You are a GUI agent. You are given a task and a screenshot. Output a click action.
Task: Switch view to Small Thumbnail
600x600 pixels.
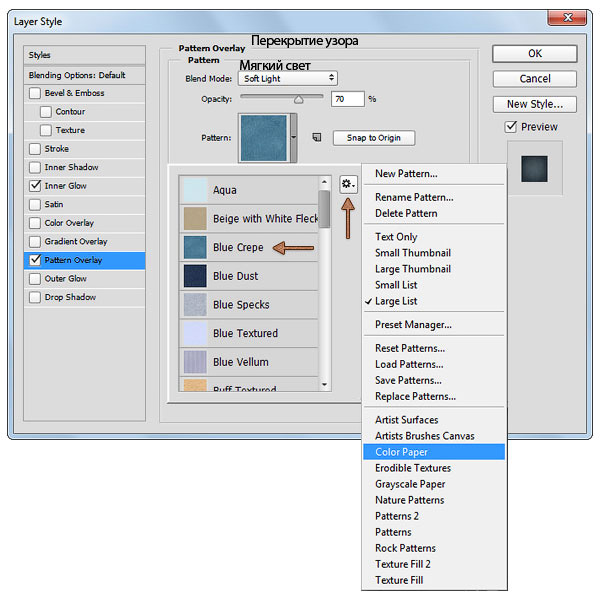pyautogui.click(x=413, y=253)
